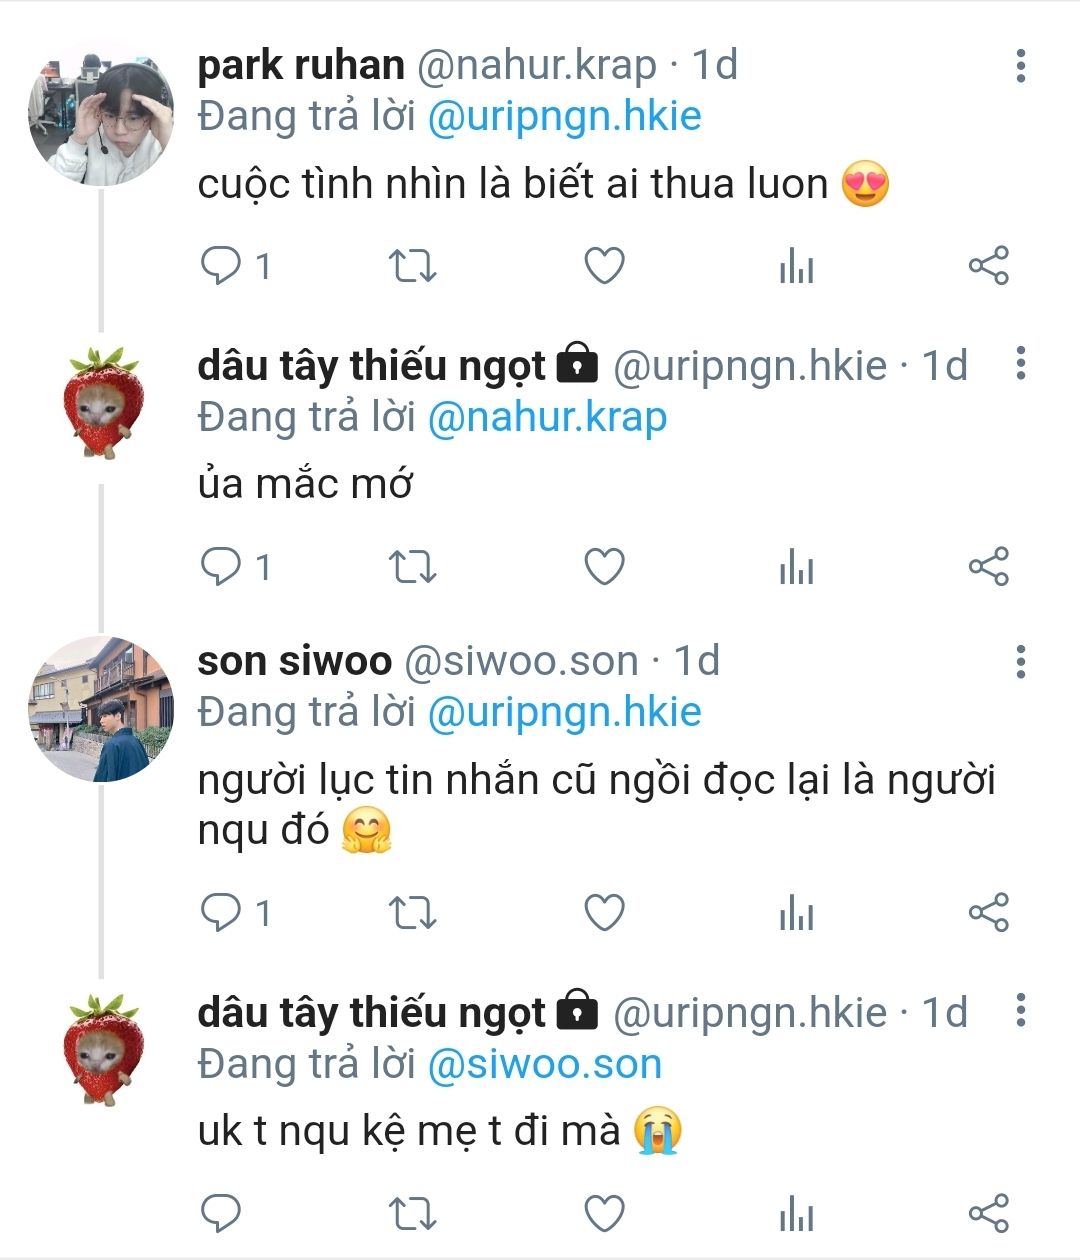Share the 'ủa mắc mớ' reply

tap(988, 567)
